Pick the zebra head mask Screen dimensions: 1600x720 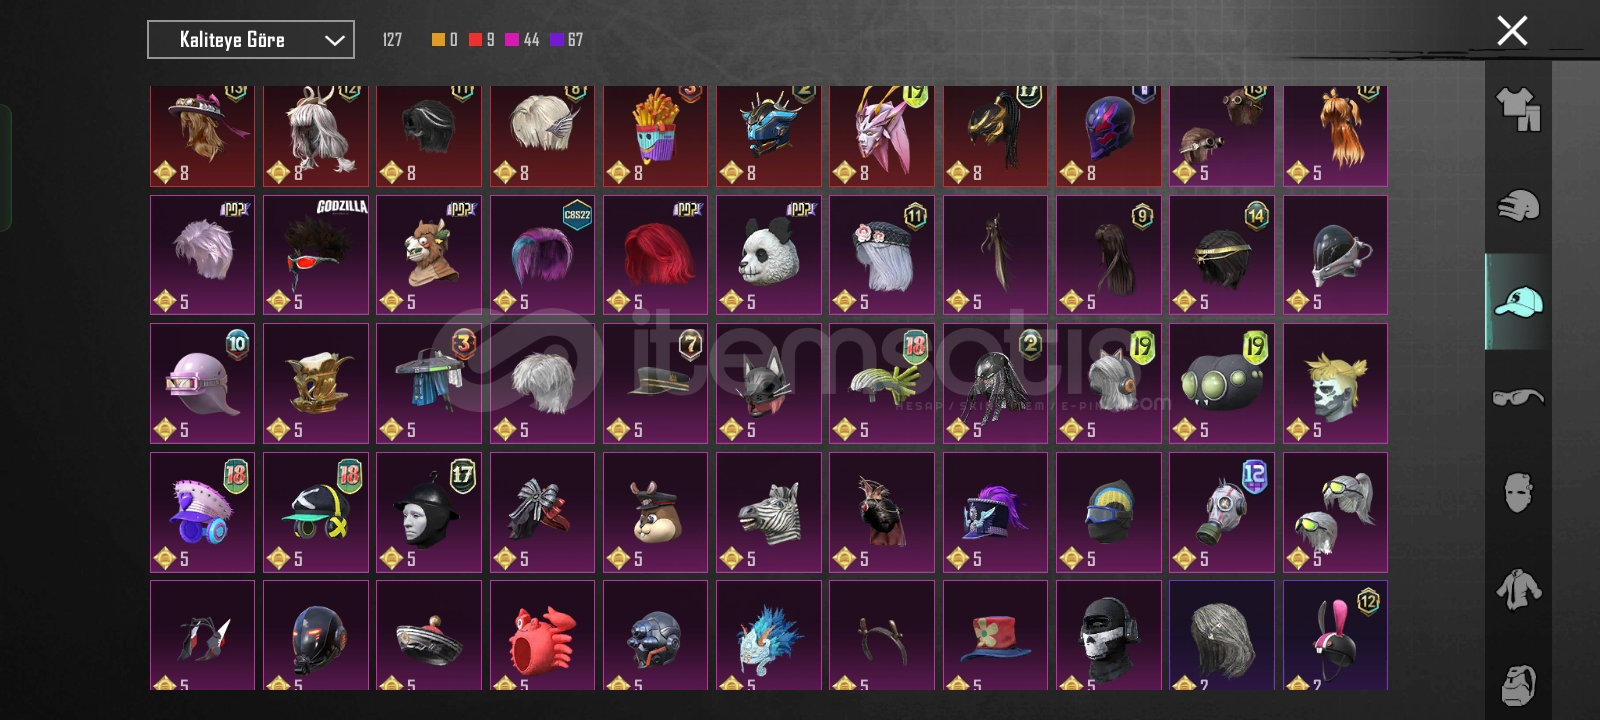[x=769, y=512]
